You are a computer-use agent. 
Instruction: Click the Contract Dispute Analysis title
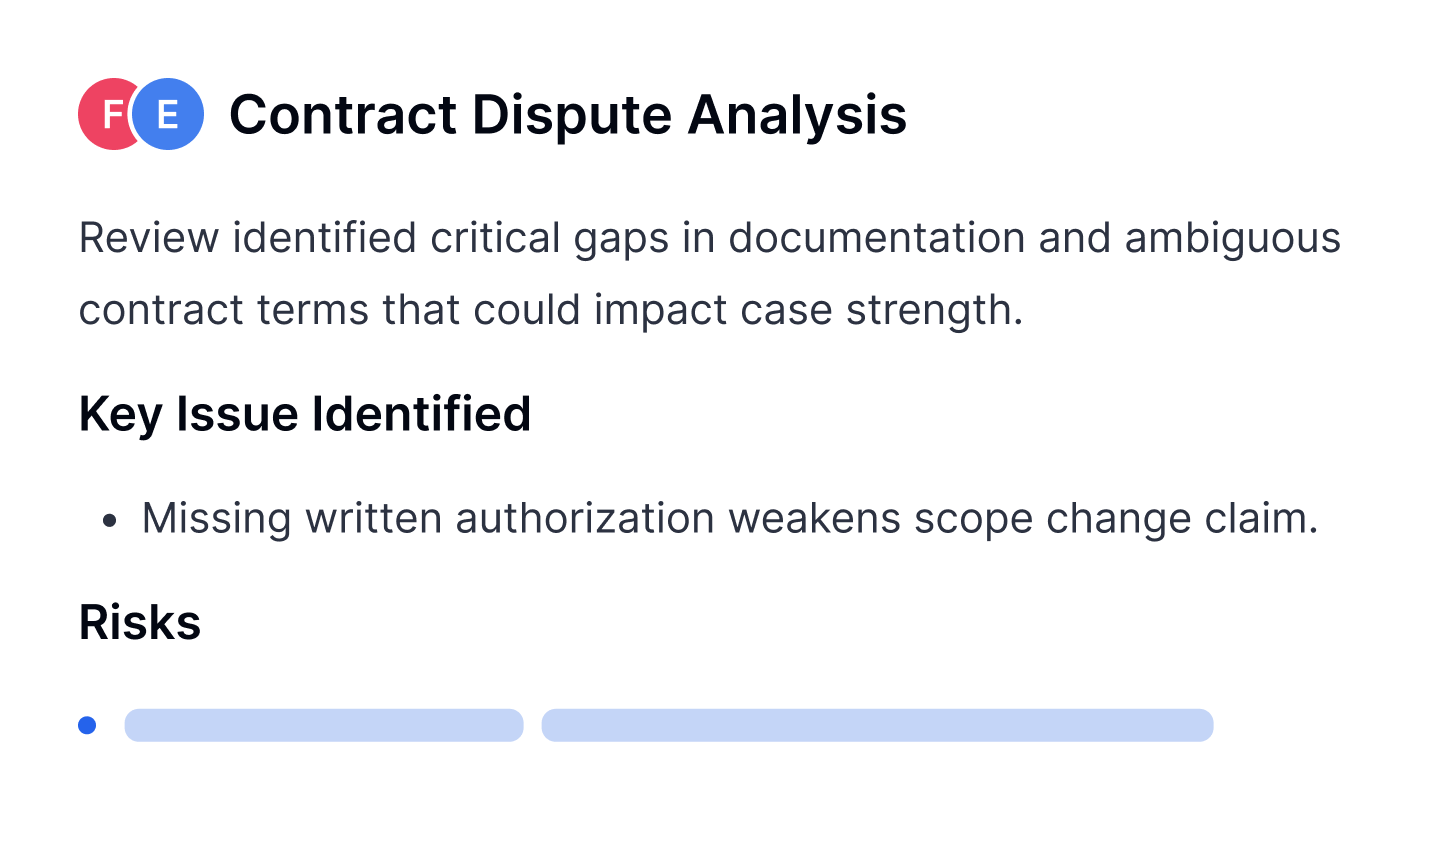567,114
